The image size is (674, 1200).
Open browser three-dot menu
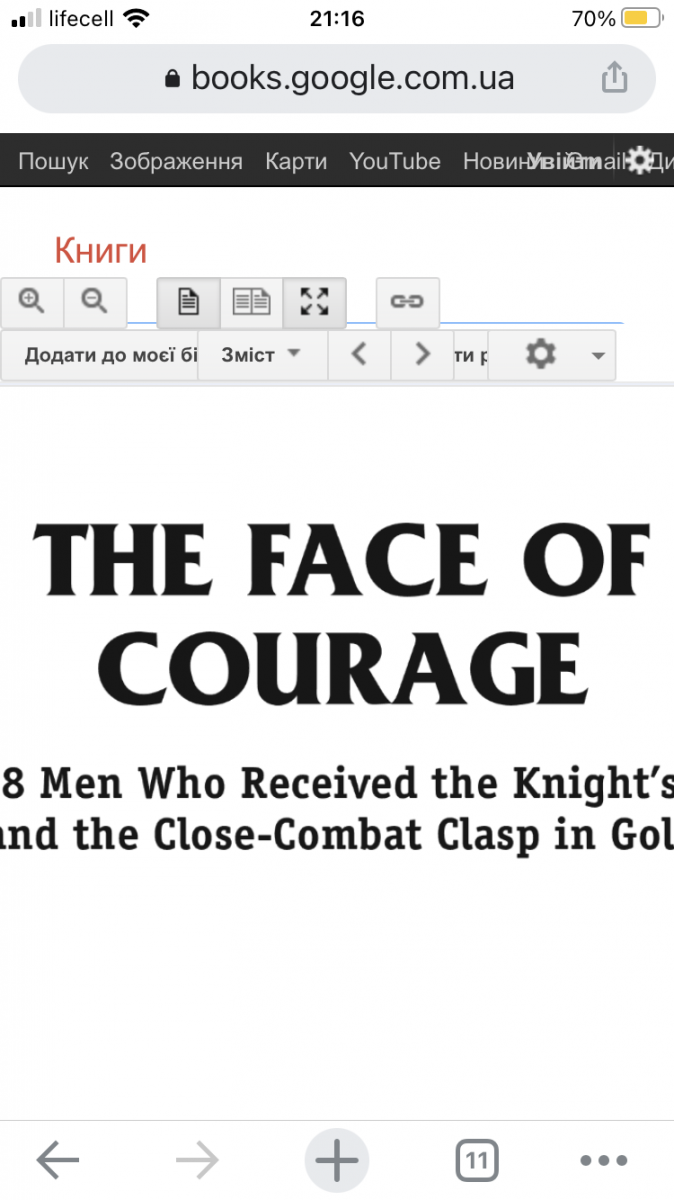pyautogui.click(x=604, y=1161)
